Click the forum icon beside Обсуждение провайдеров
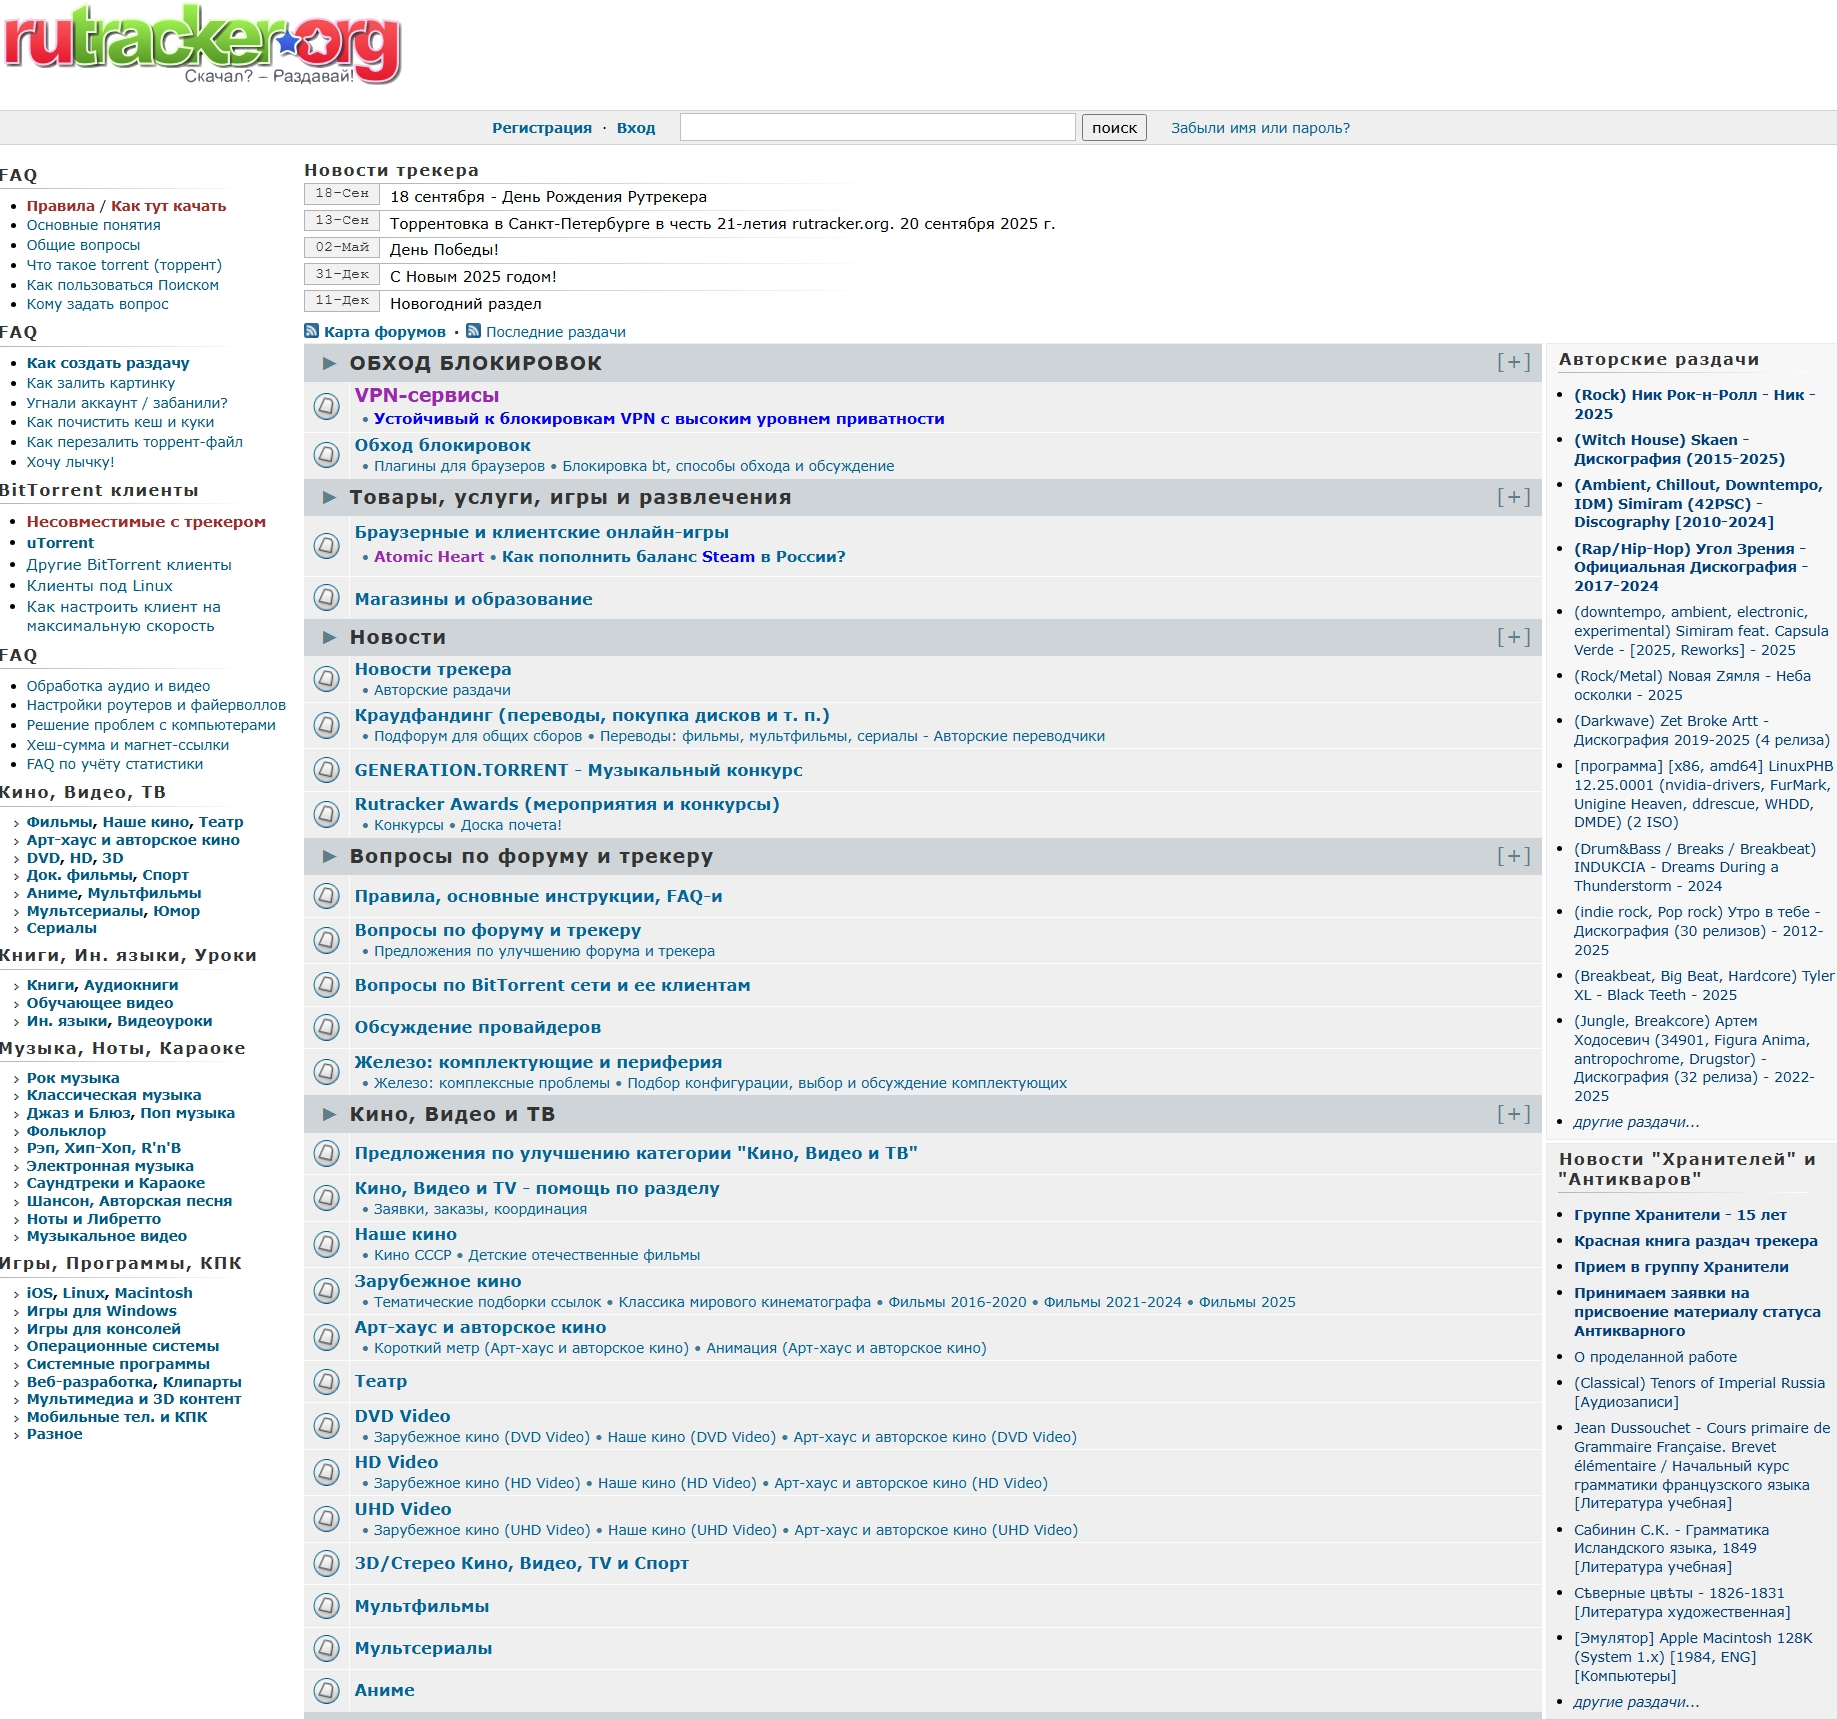This screenshot has width=1837, height=1719. click(x=327, y=1027)
